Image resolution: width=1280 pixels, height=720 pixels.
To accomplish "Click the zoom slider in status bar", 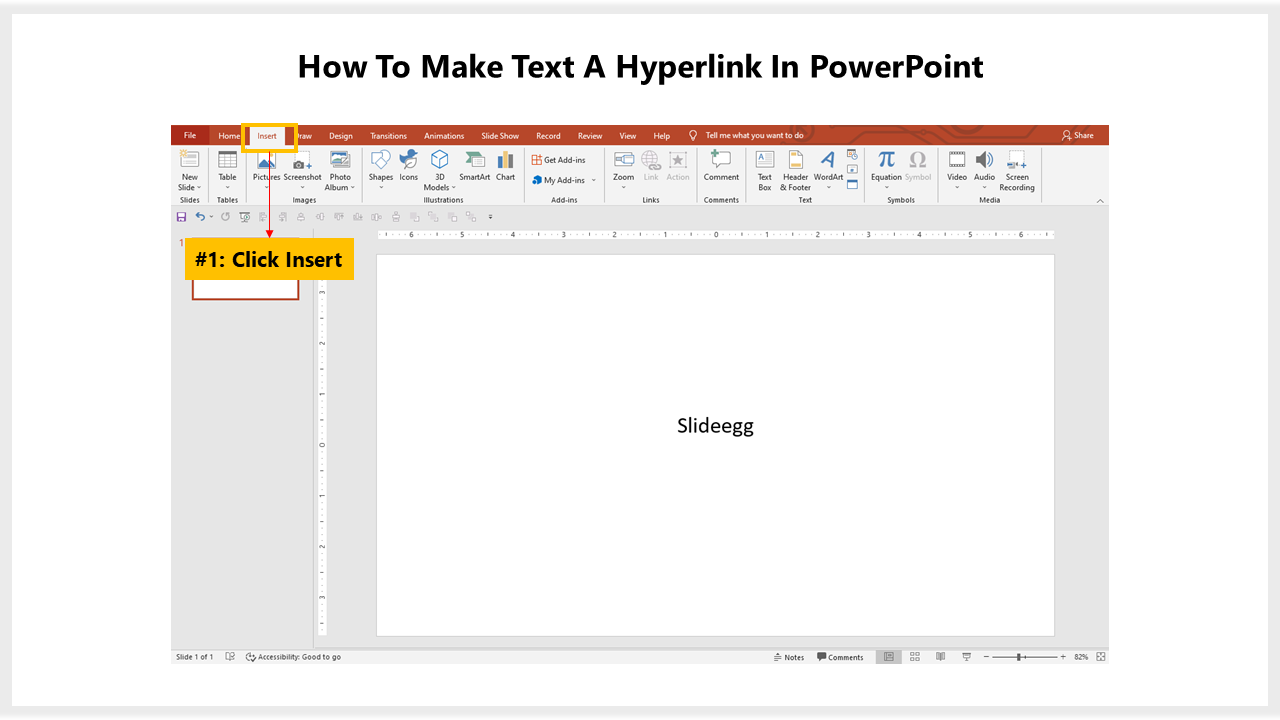I will [1026, 657].
